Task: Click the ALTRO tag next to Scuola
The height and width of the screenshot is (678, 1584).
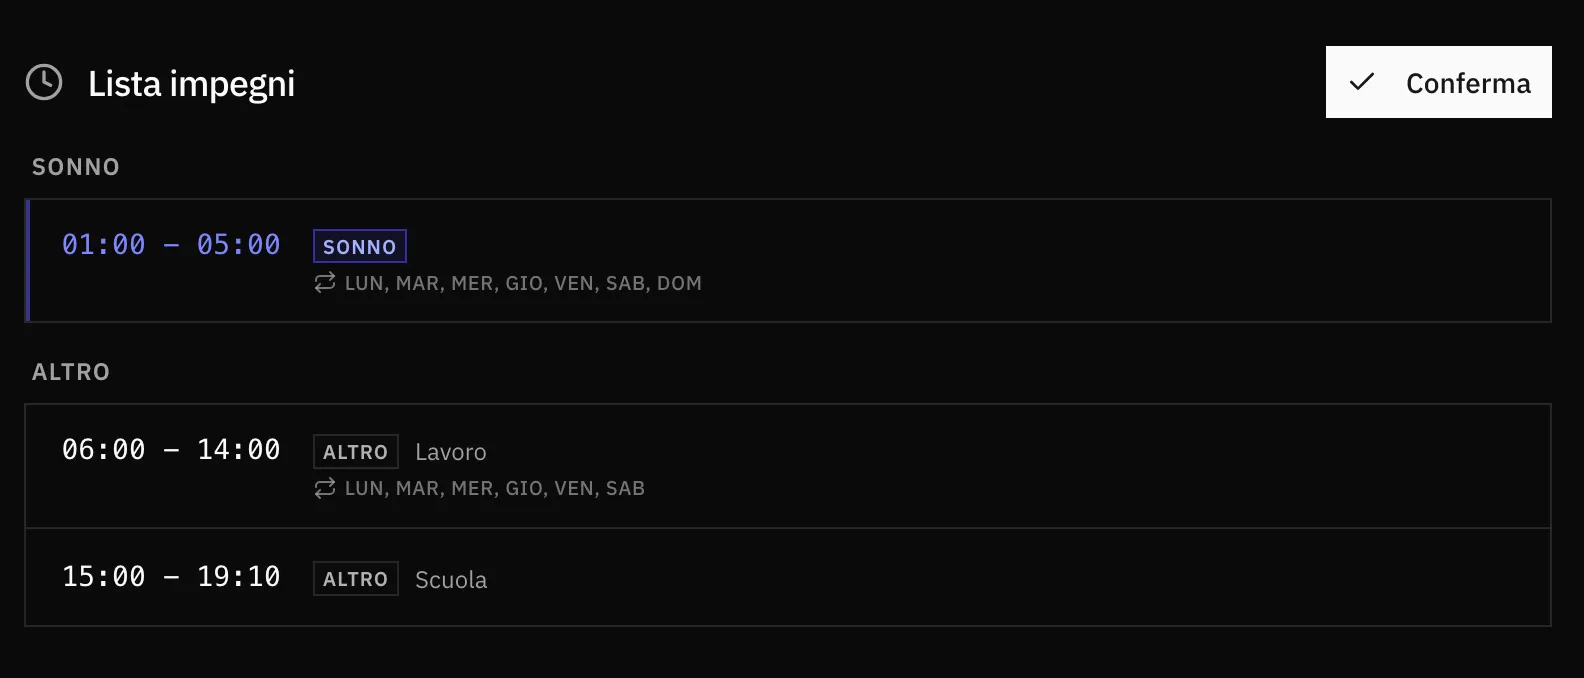Action: tap(355, 579)
